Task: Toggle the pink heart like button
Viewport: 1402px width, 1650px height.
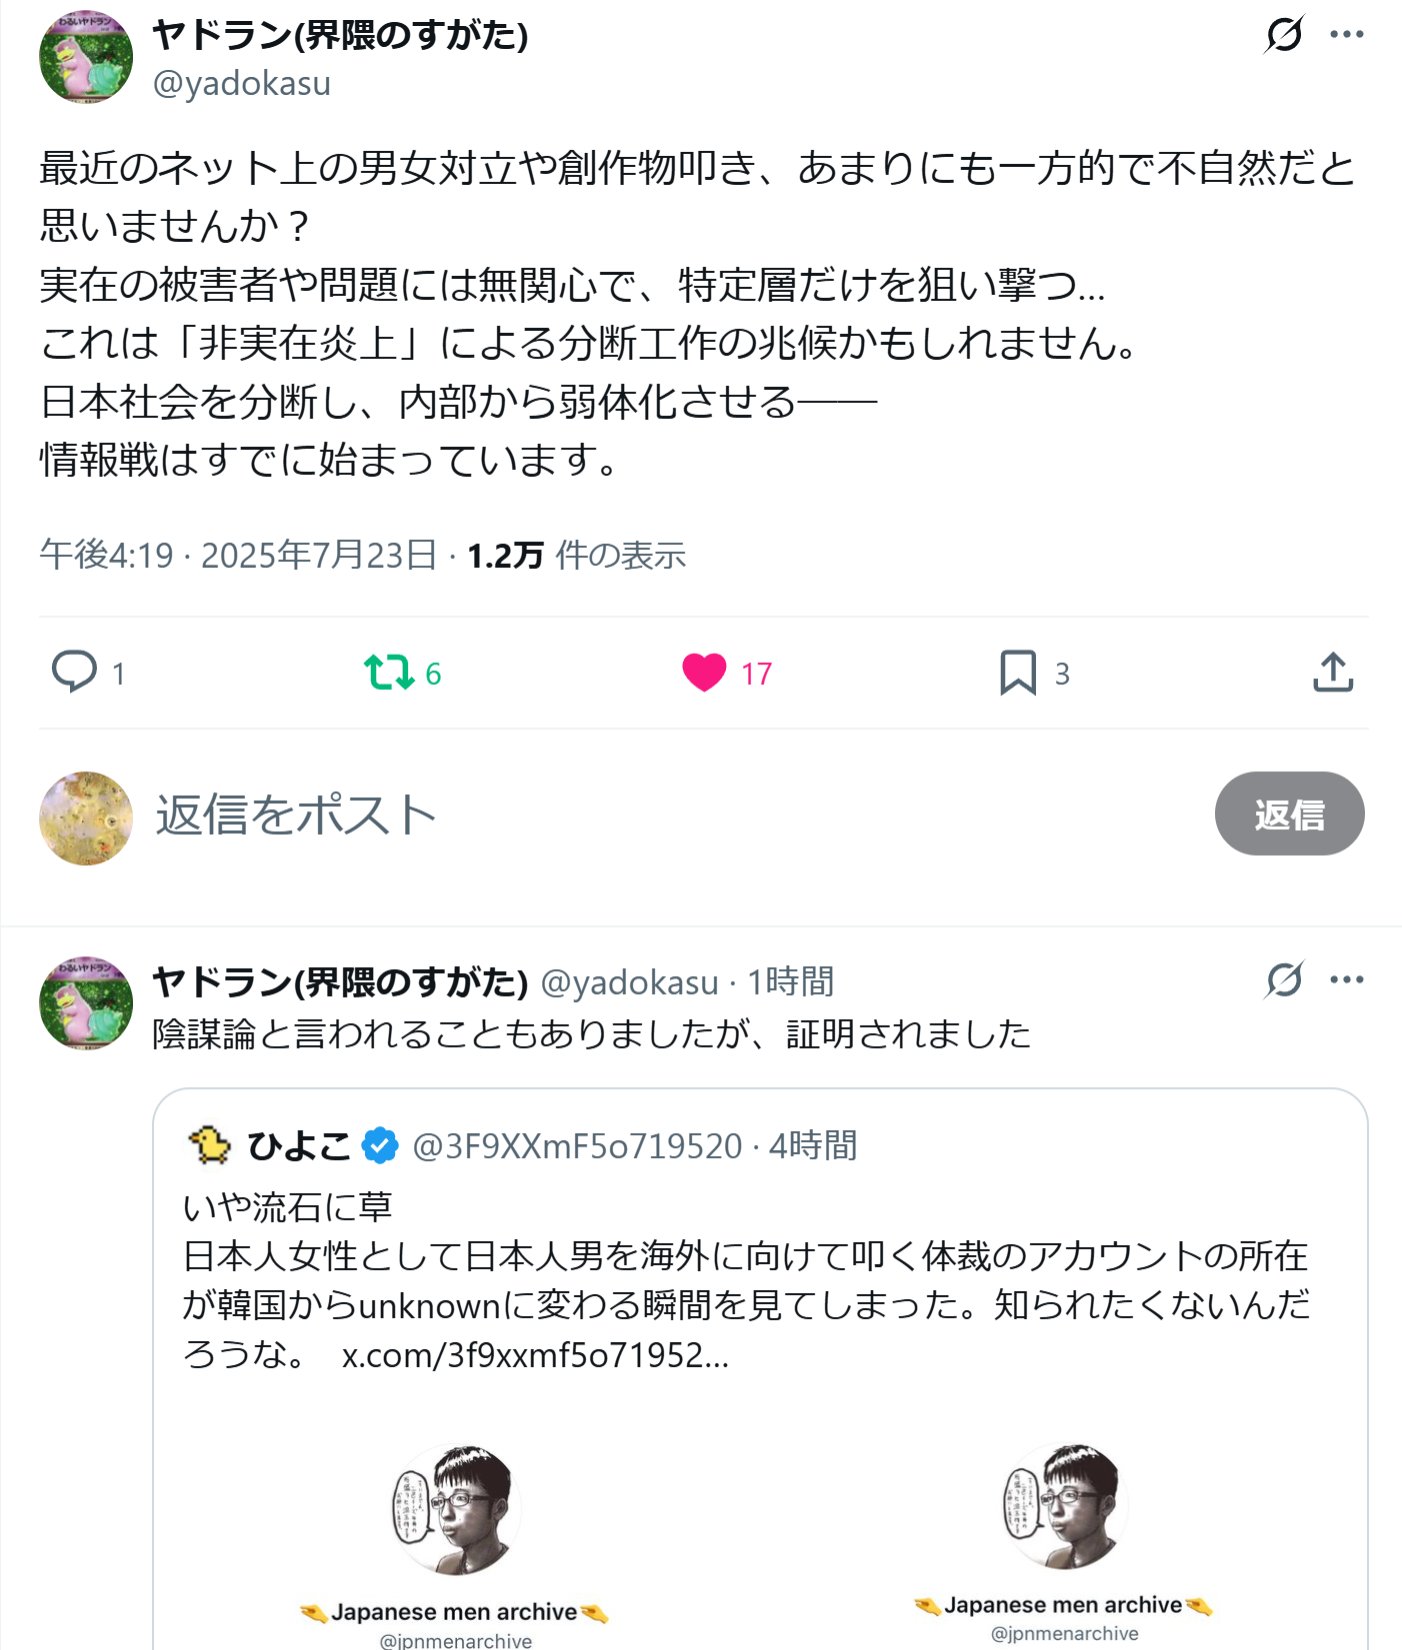Action: (704, 672)
